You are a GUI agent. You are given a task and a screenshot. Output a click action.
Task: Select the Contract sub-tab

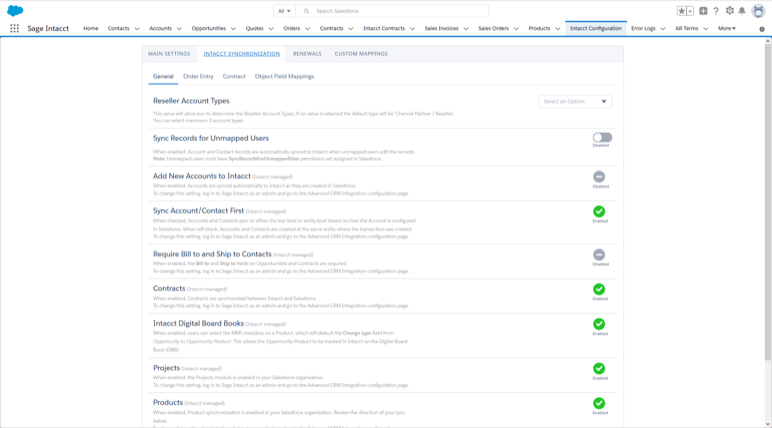point(234,76)
